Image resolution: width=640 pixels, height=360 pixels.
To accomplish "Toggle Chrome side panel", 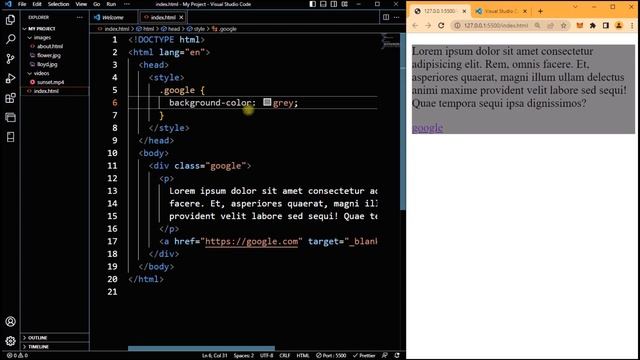I will tap(606, 25).
